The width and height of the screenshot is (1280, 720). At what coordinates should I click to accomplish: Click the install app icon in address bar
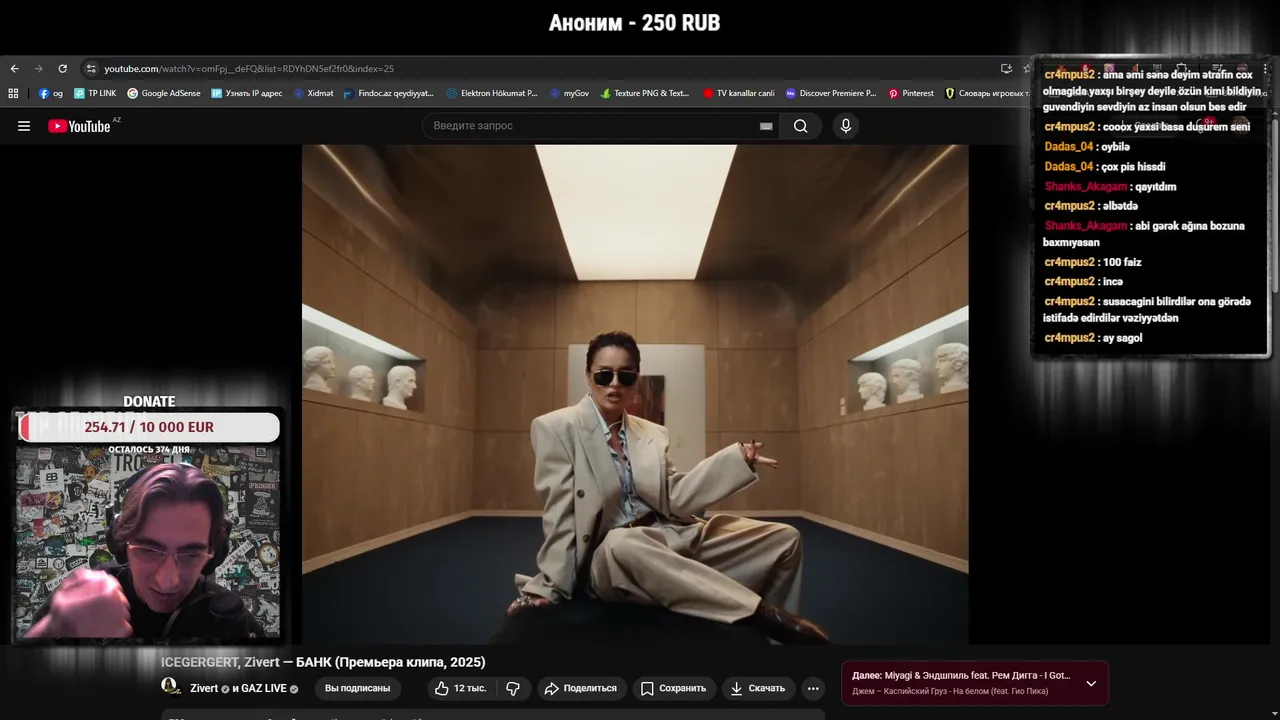coord(1006,69)
